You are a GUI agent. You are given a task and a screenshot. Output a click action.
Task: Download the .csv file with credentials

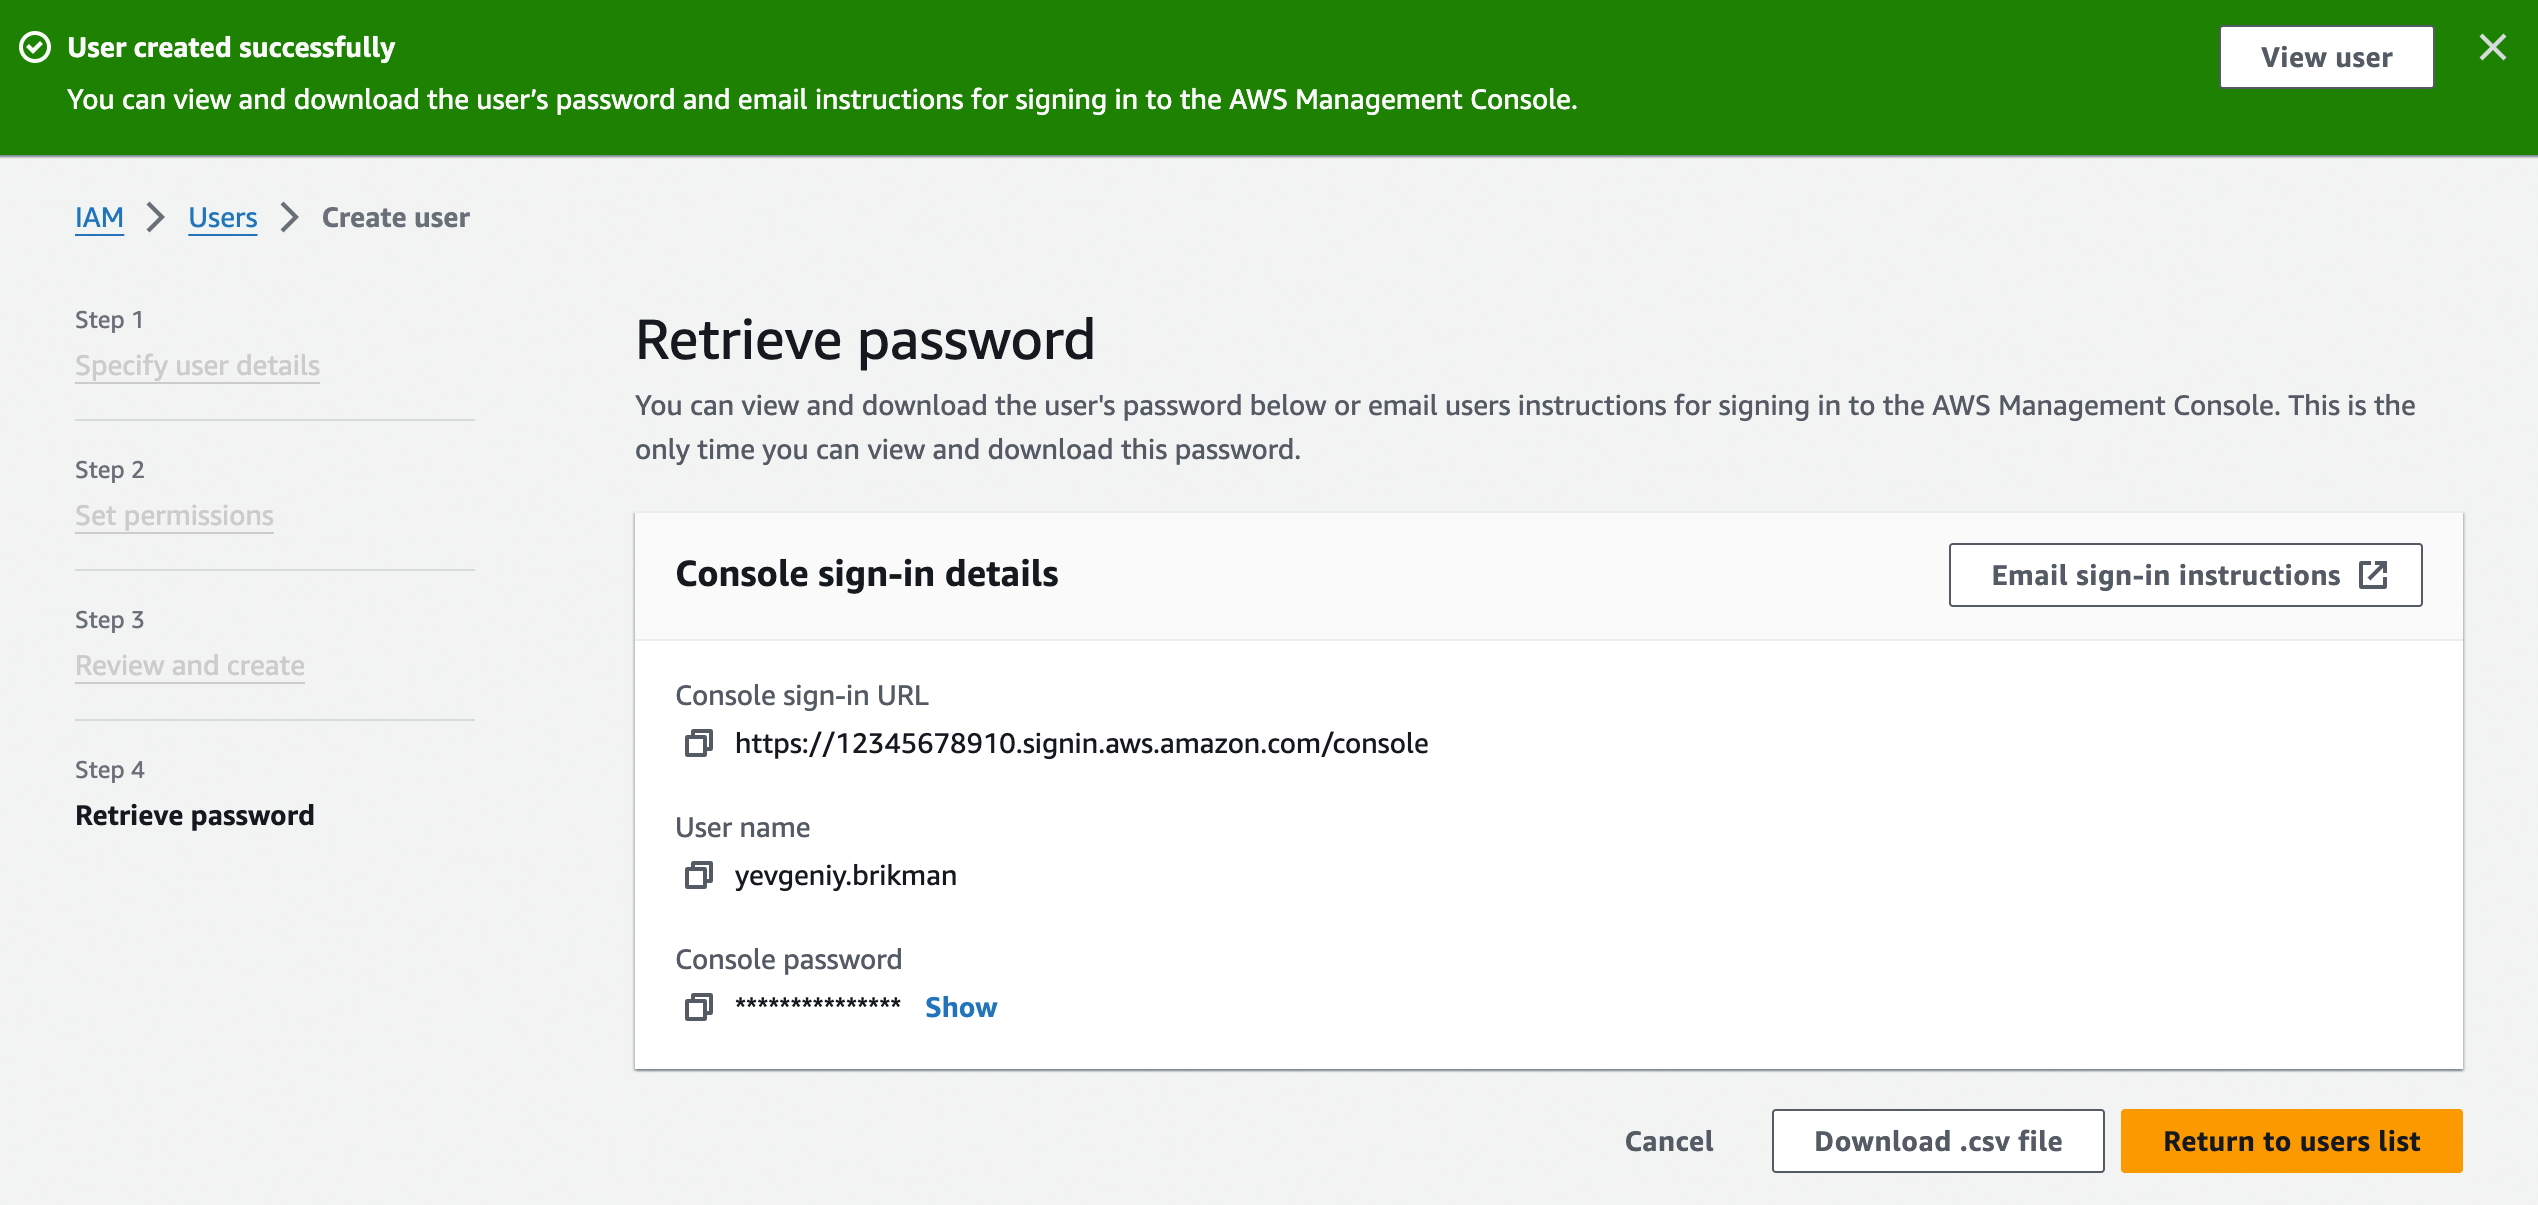pyautogui.click(x=1937, y=1141)
